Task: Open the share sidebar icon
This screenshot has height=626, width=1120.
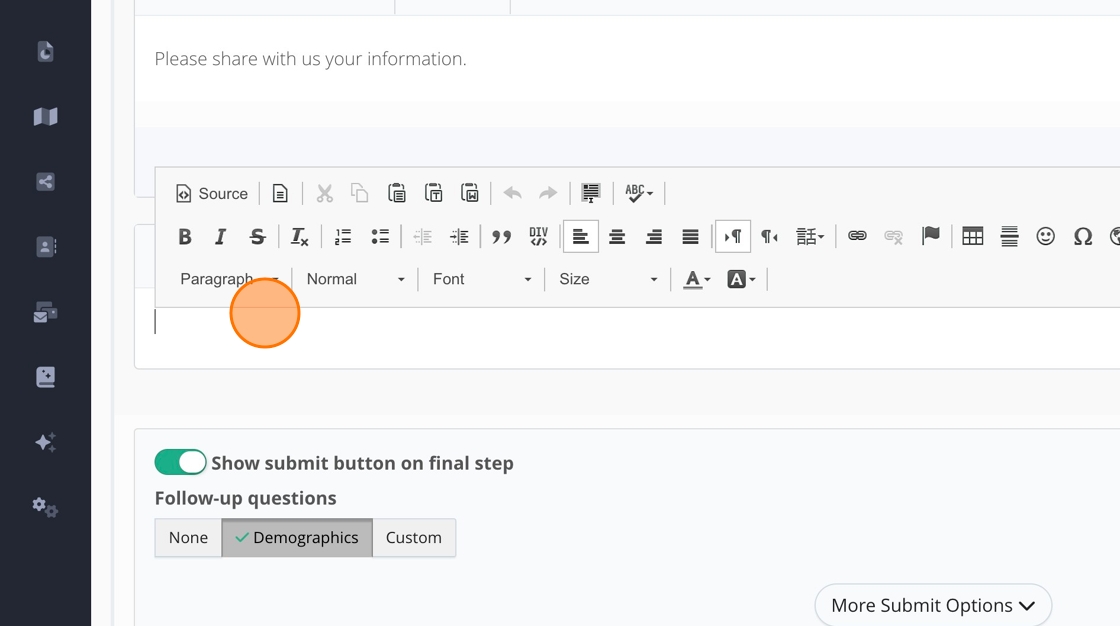Action: click(x=46, y=182)
